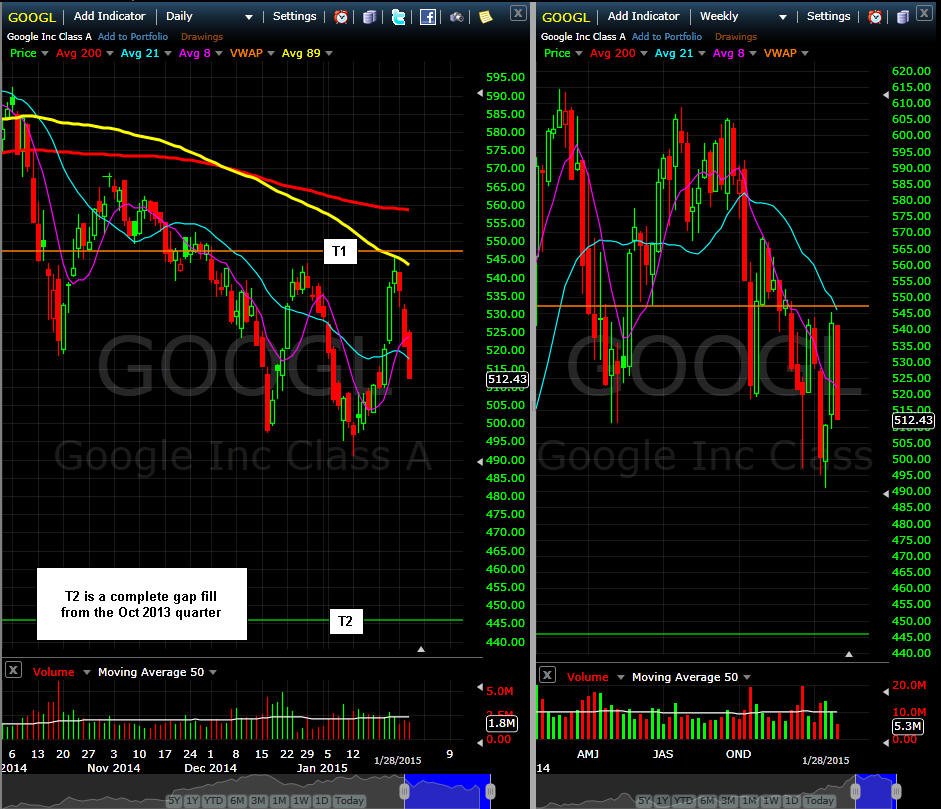The image size is (941, 809).
Task: Close the Weekly chart panel
Action: 925,13
